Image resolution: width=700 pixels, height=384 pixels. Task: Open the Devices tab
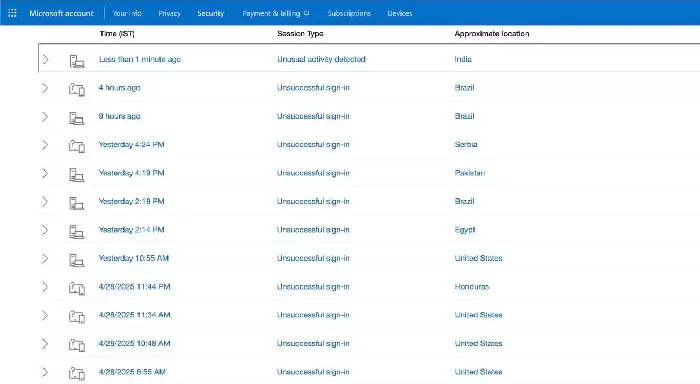tap(400, 13)
